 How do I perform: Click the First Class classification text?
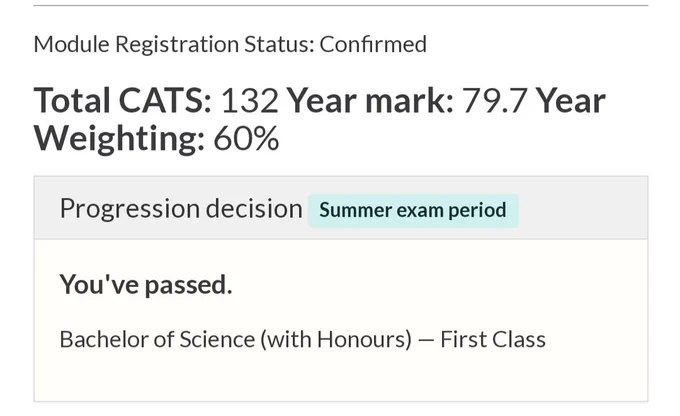pyautogui.click(x=493, y=339)
